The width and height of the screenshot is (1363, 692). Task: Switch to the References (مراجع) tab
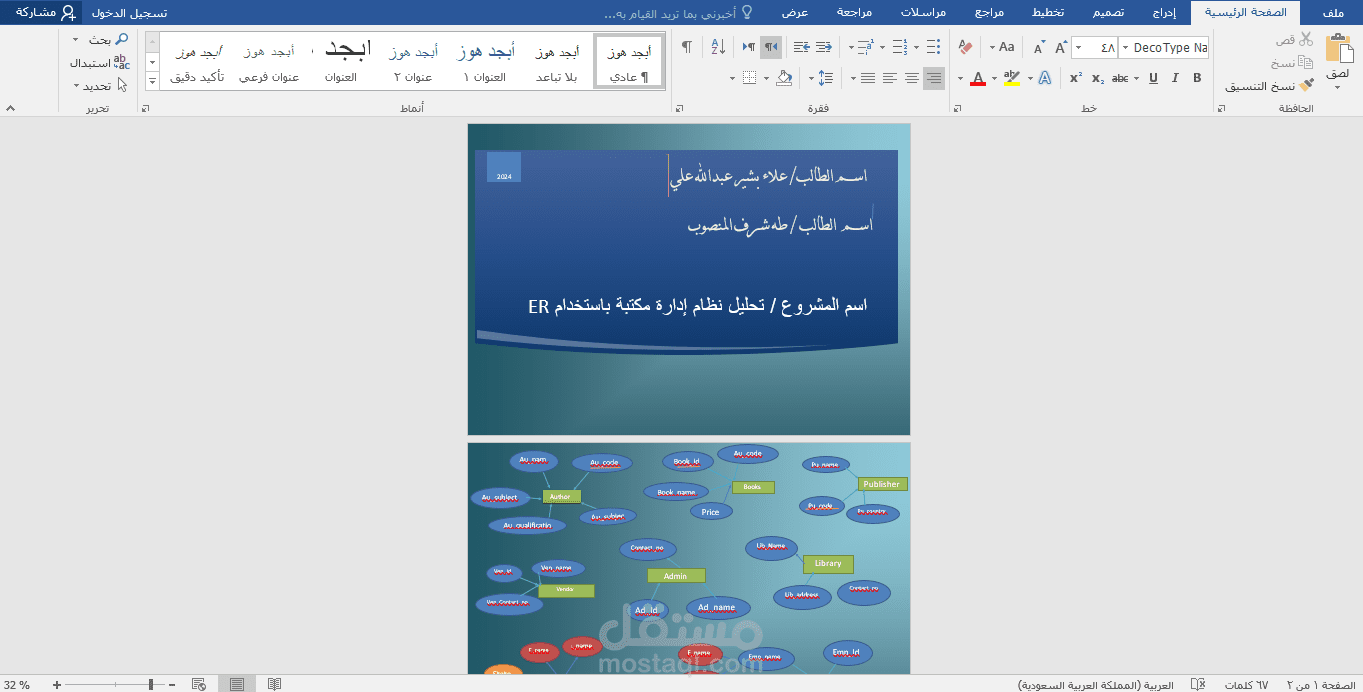point(989,13)
